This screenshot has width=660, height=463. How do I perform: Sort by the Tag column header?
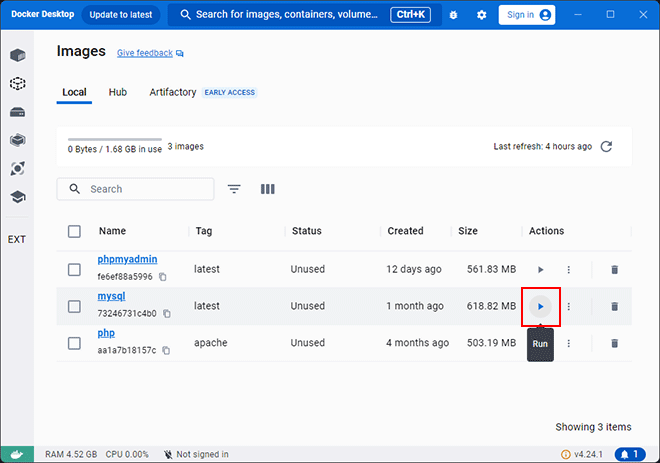204,231
